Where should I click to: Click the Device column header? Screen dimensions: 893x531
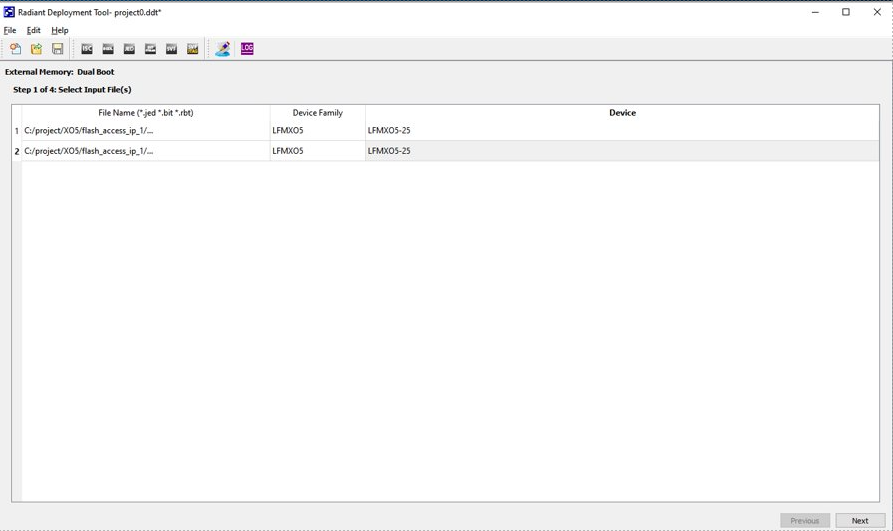tap(622, 113)
